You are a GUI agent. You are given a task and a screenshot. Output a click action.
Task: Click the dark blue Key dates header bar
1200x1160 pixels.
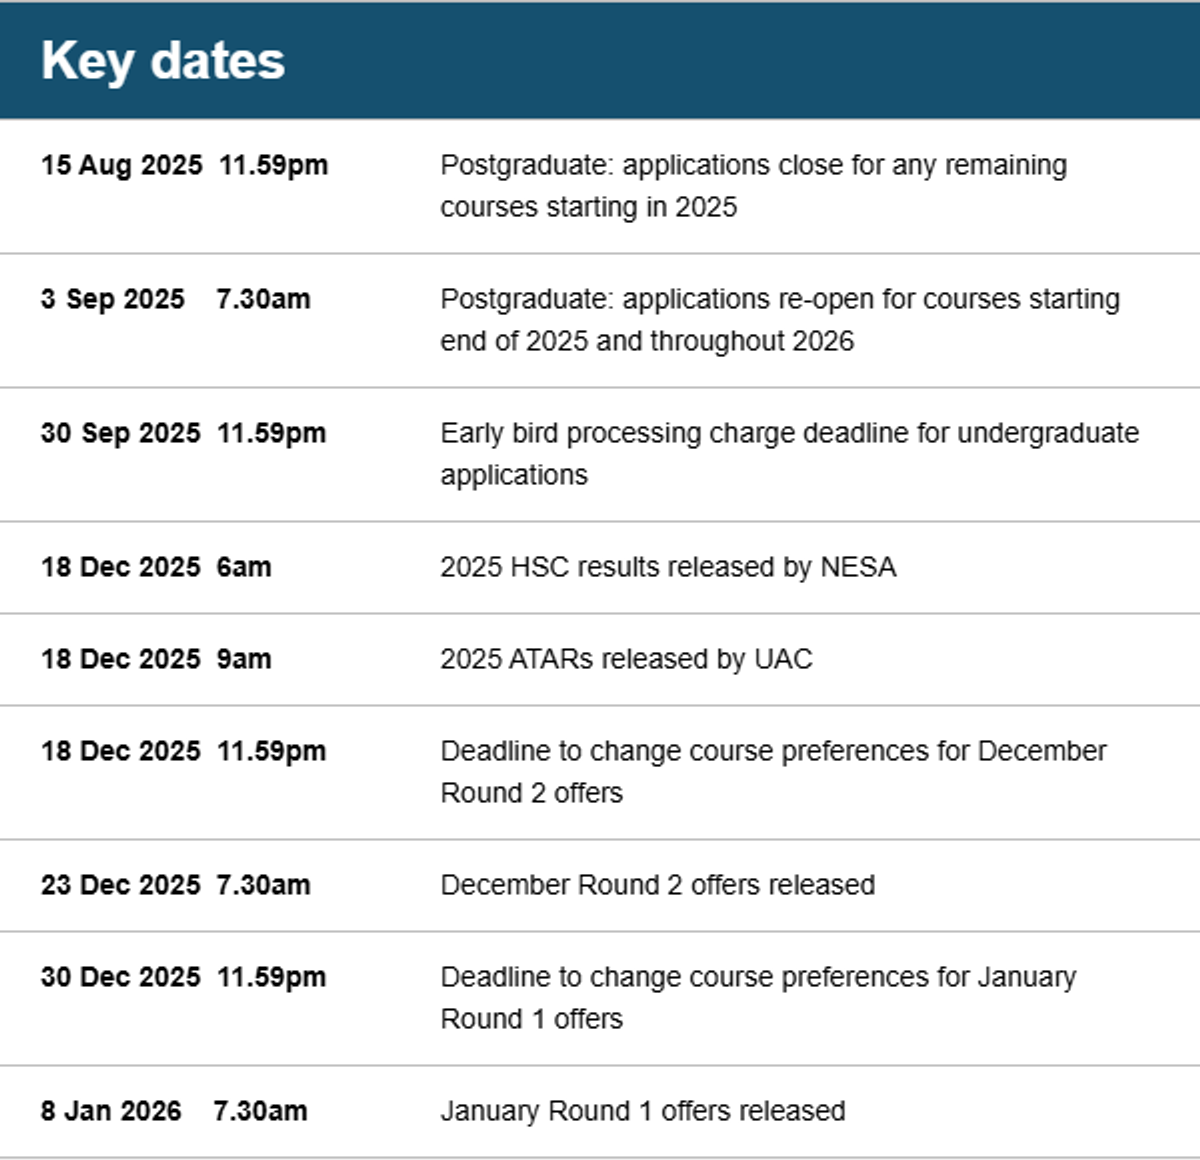(x=600, y=61)
